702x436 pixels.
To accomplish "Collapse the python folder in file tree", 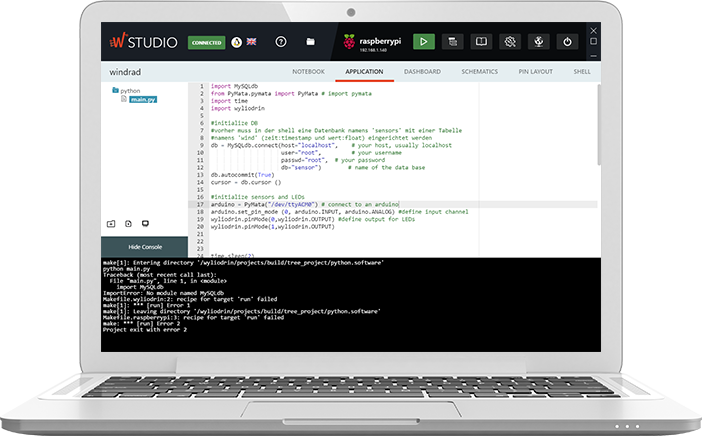I will tap(117, 91).
